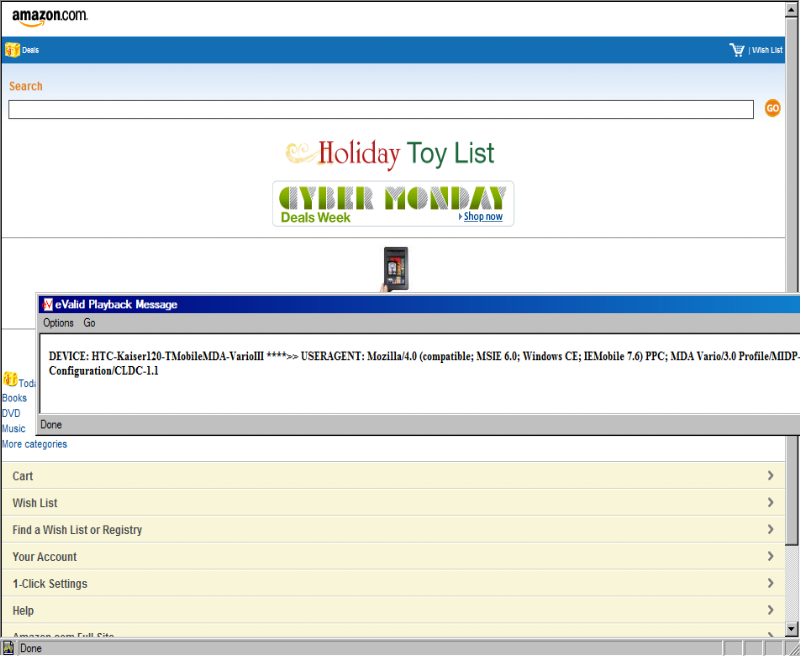Image resolution: width=800 pixels, height=656 pixels.
Task: Open the Deals gift box icon
Action: click(x=12, y=50)
